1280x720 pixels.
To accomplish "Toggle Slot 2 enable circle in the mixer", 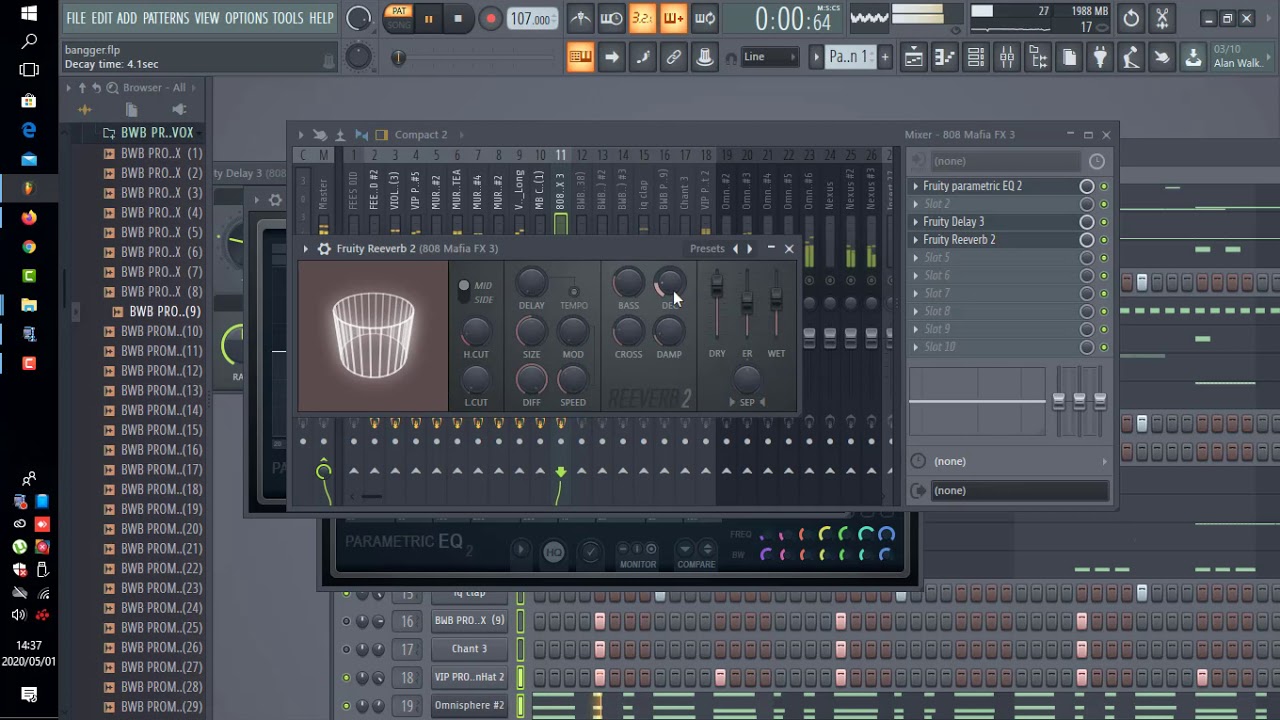I will (1086, 204).
